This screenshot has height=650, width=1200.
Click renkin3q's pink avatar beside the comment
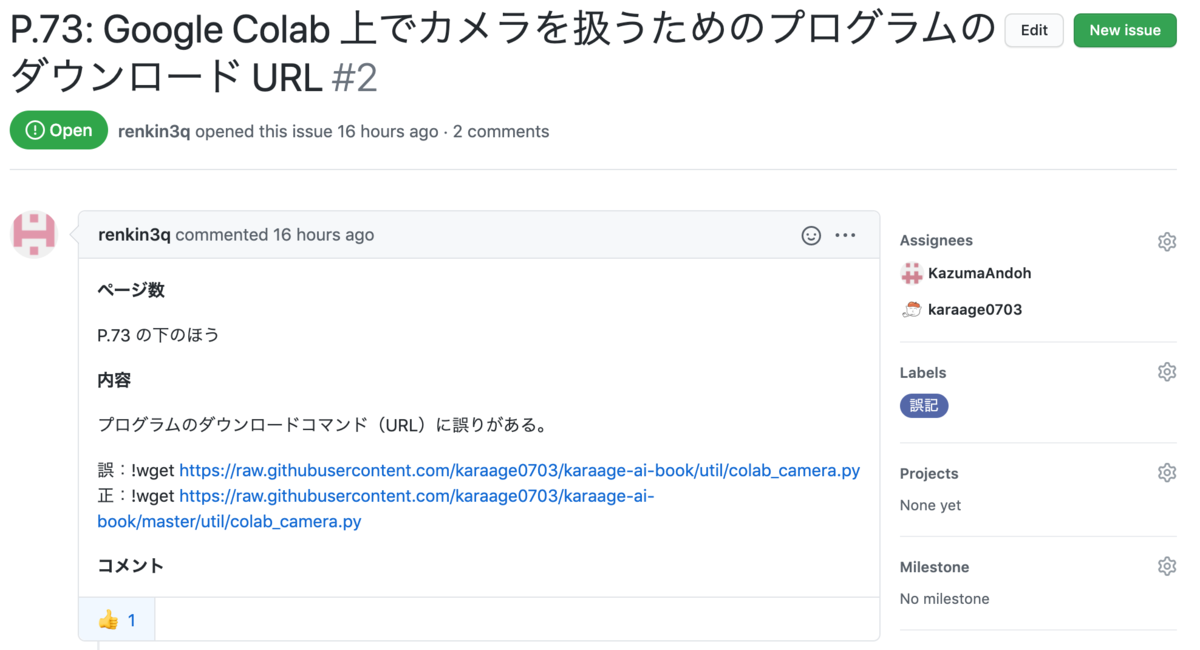point(34,234)
